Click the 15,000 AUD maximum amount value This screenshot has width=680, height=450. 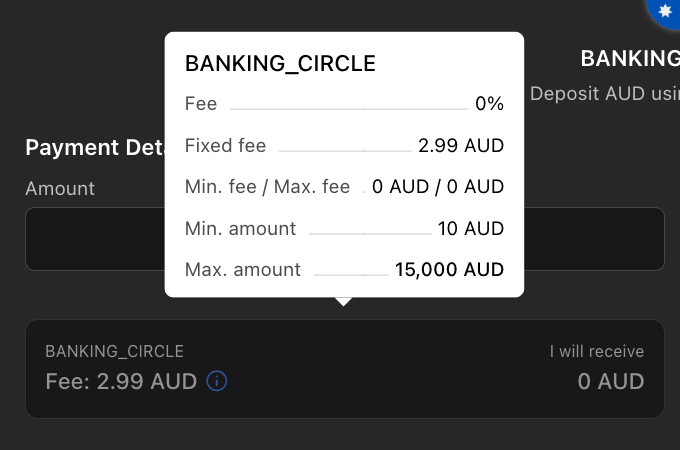(450, 269)
